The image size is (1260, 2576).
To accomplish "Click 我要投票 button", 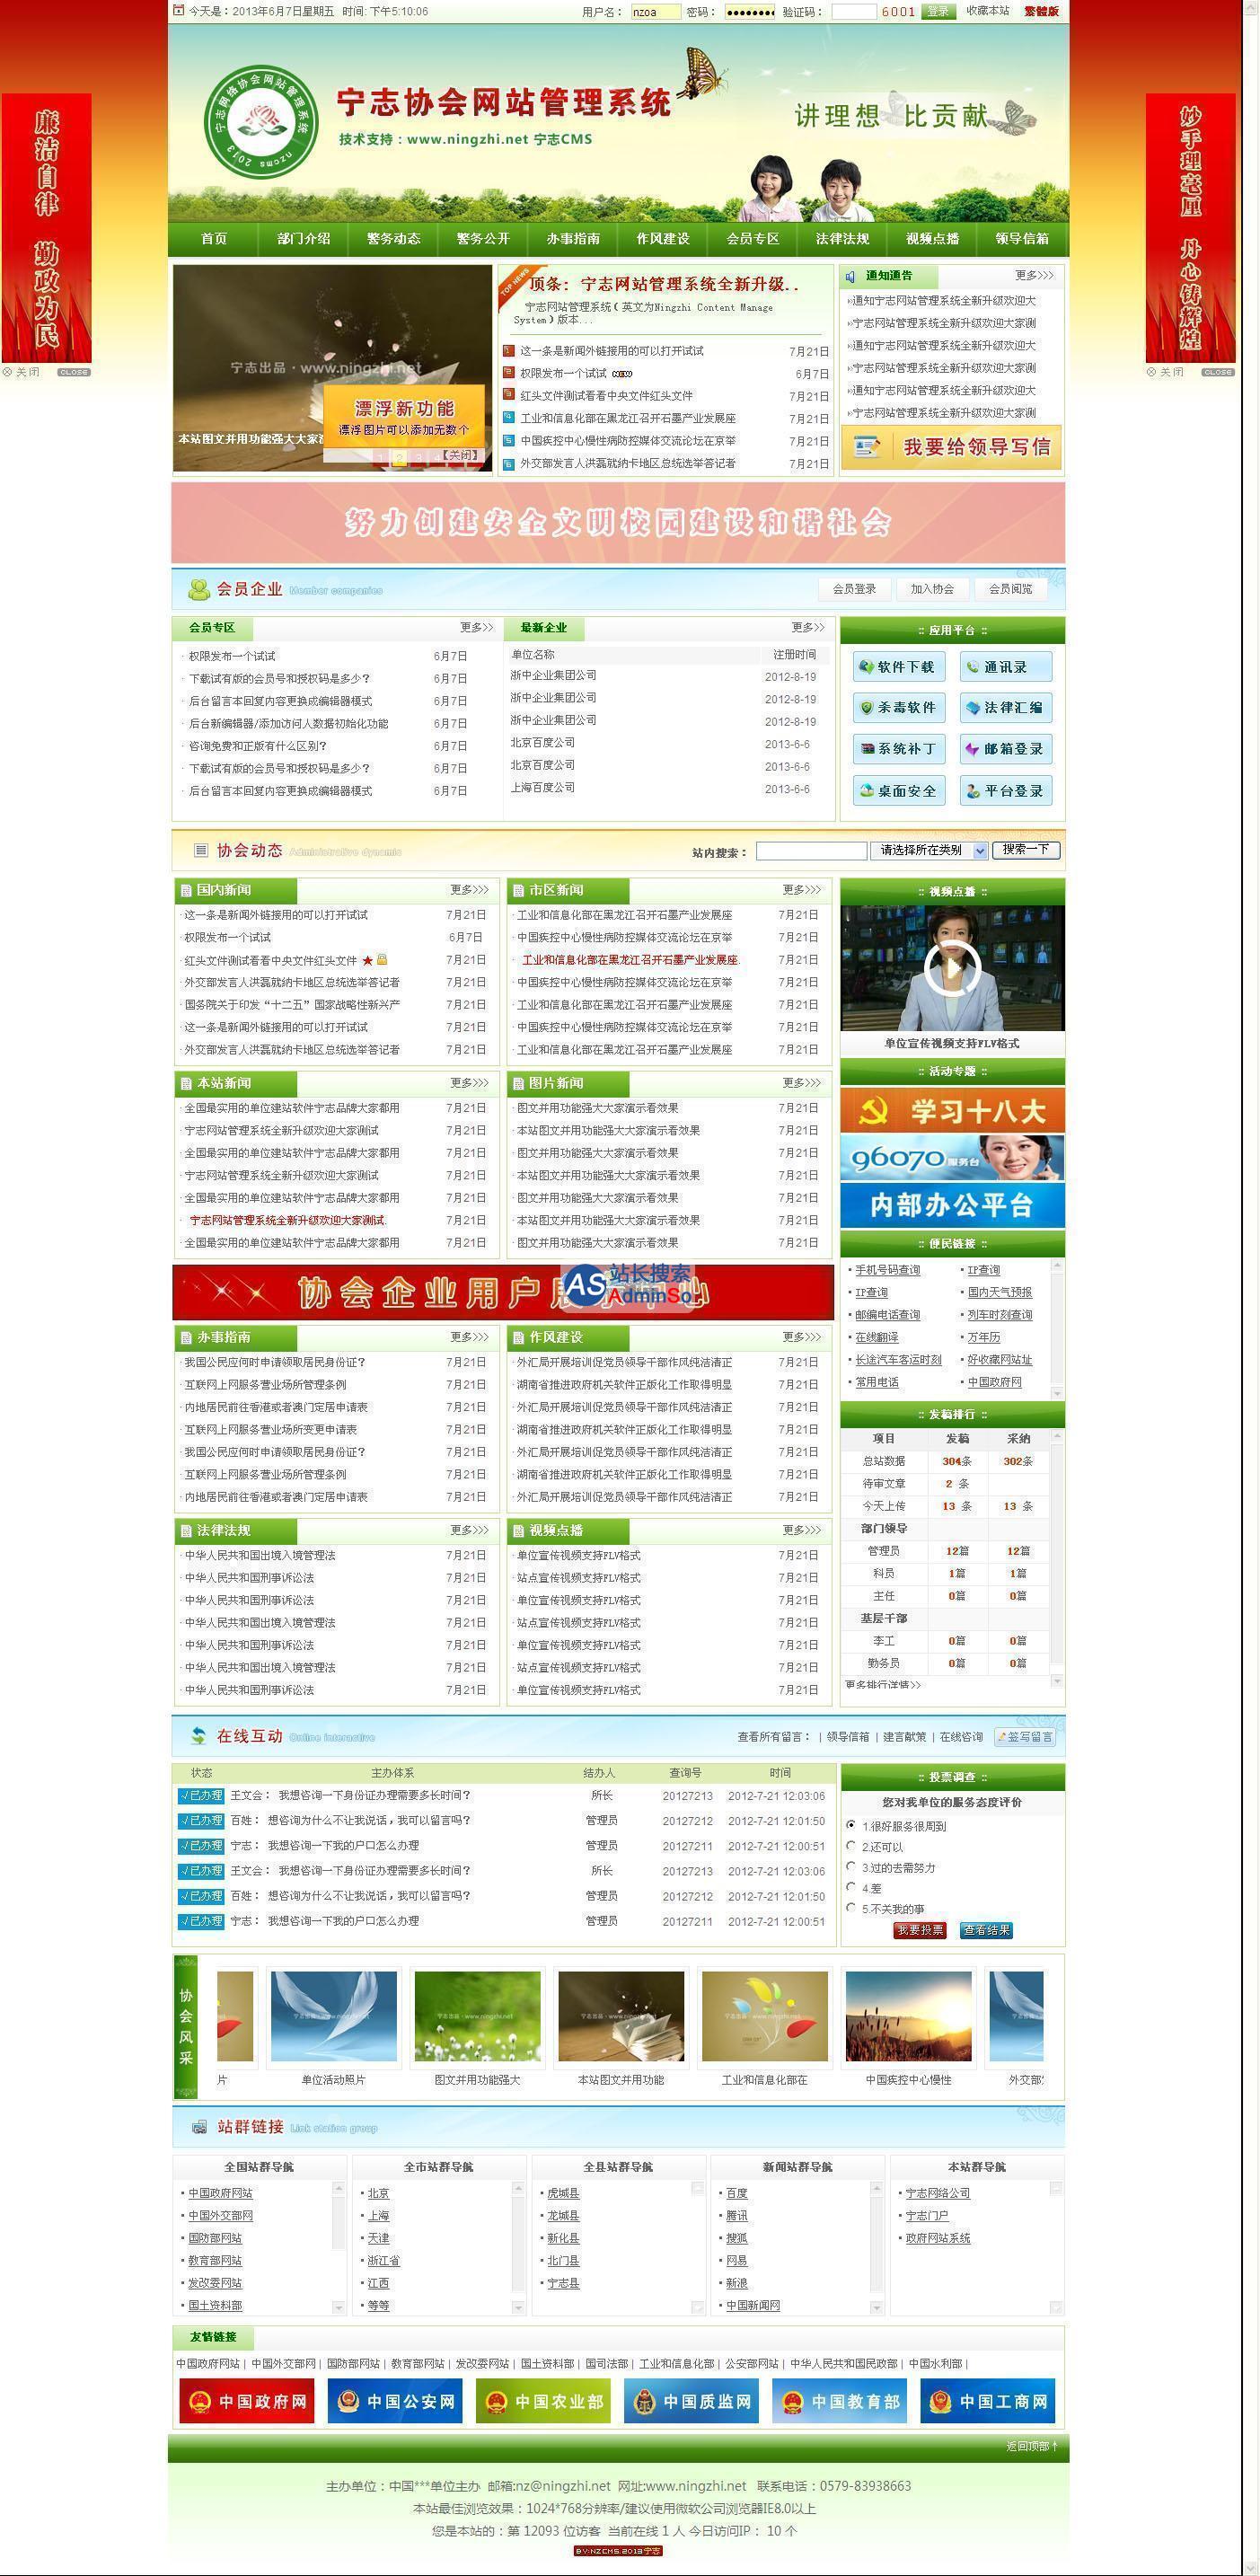I will pos(920,1930).
